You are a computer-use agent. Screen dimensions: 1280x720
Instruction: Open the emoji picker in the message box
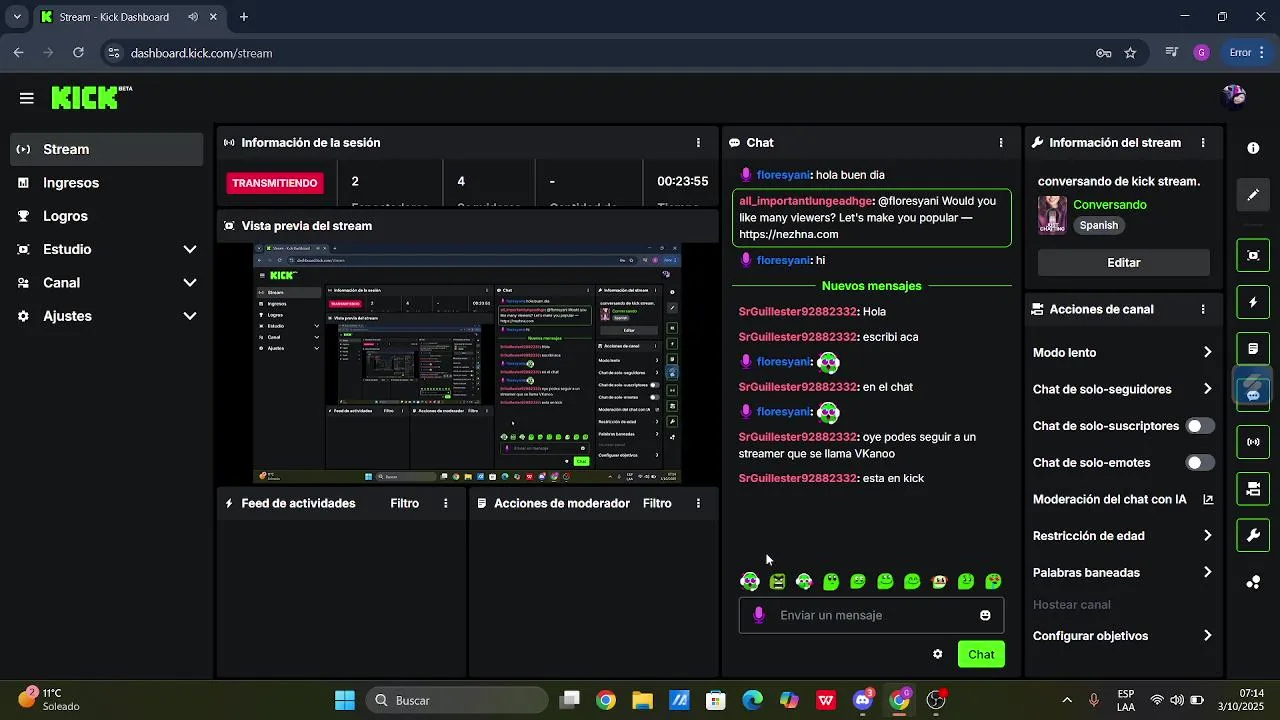(985, 615)
